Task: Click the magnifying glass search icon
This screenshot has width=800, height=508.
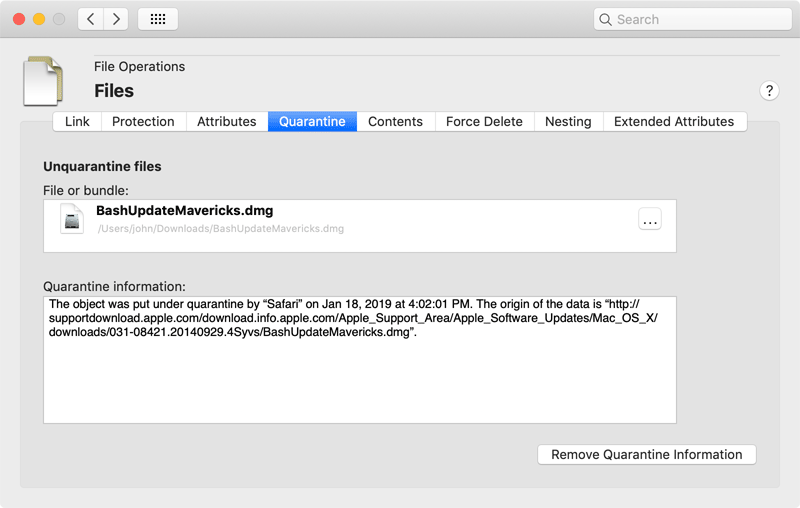Action: point(605,19)
